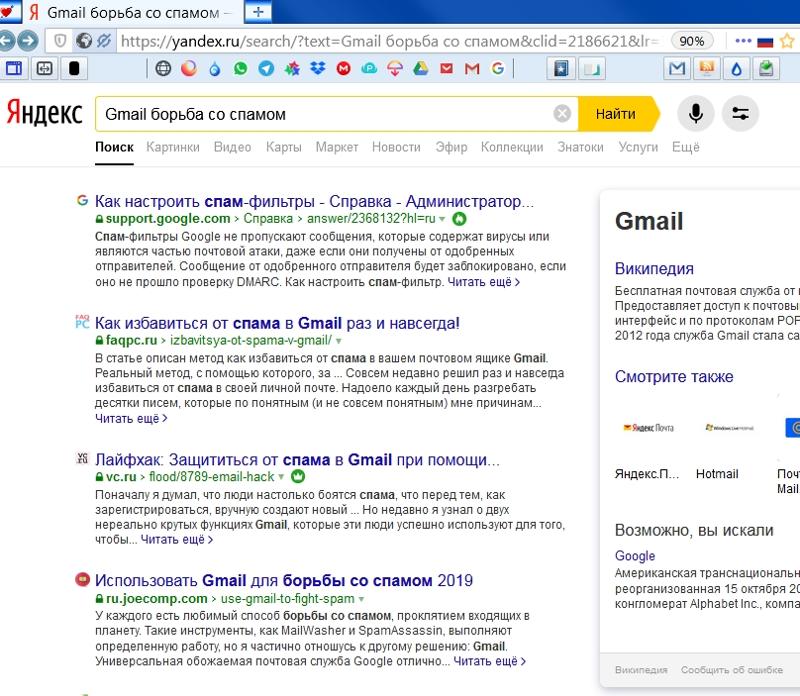Open 'Читать ещё' under the vc.ru result
The height and width of the screenshot is (696, 800).
(177, 539)
